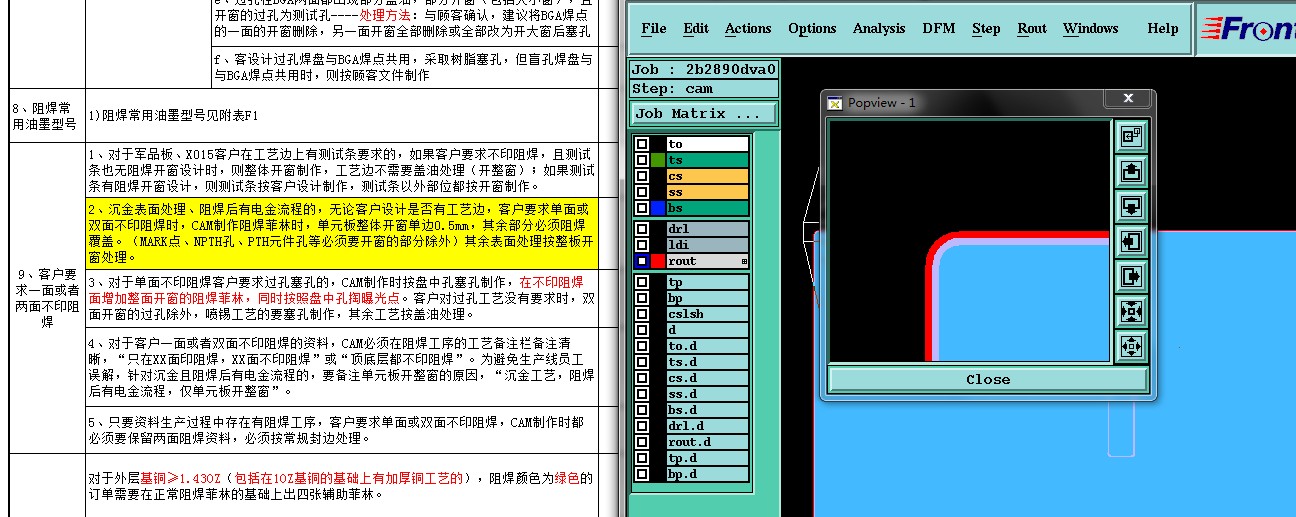This screenshot has width=1296, height=517.
Task: Select the layer name 'bs.d' in layer list
Action: pos(707,410)
